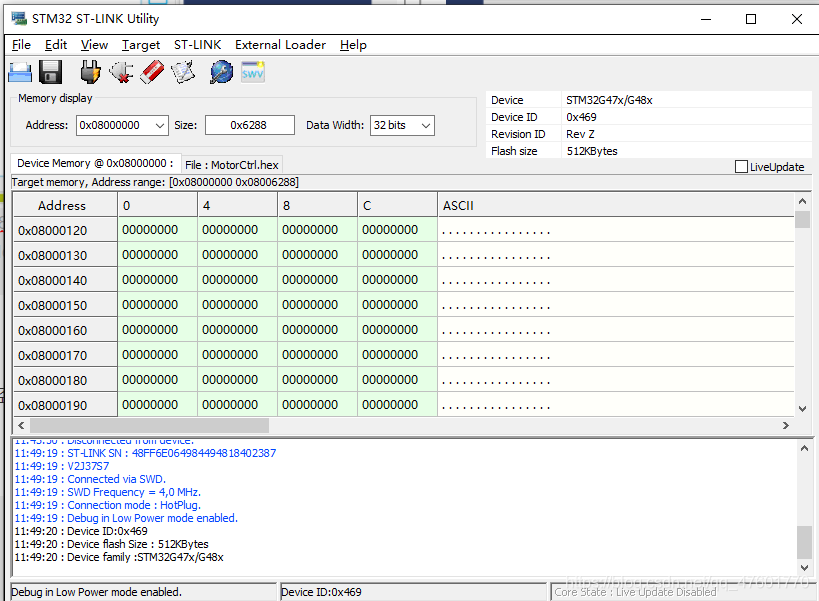Screen dimensions: 819x601
Task: Click the STM32 ST-LINK Utility title icon
Action: pos(19,19)
